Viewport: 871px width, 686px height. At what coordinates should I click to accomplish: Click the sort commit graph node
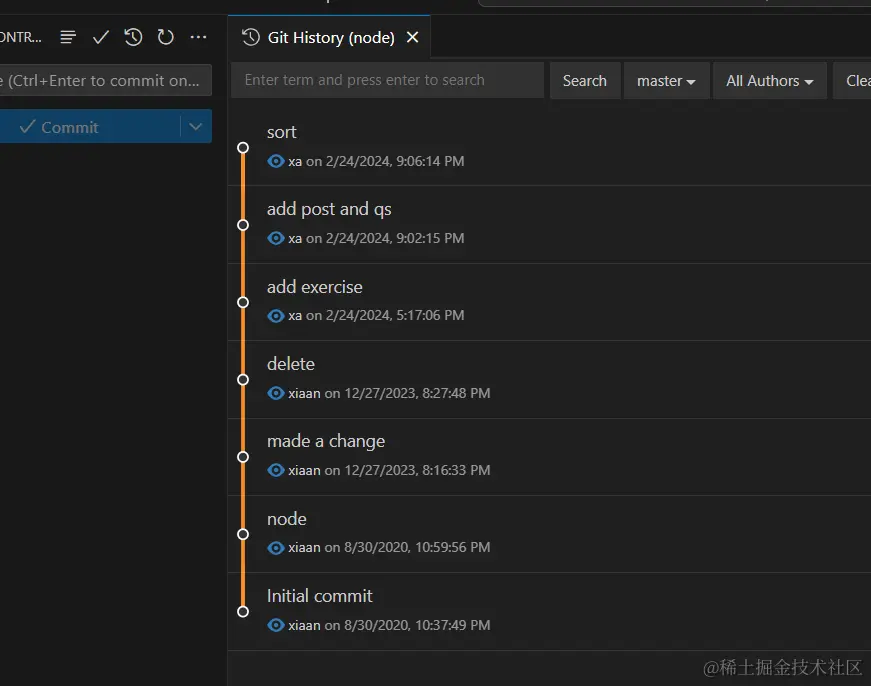coord(243,148)
